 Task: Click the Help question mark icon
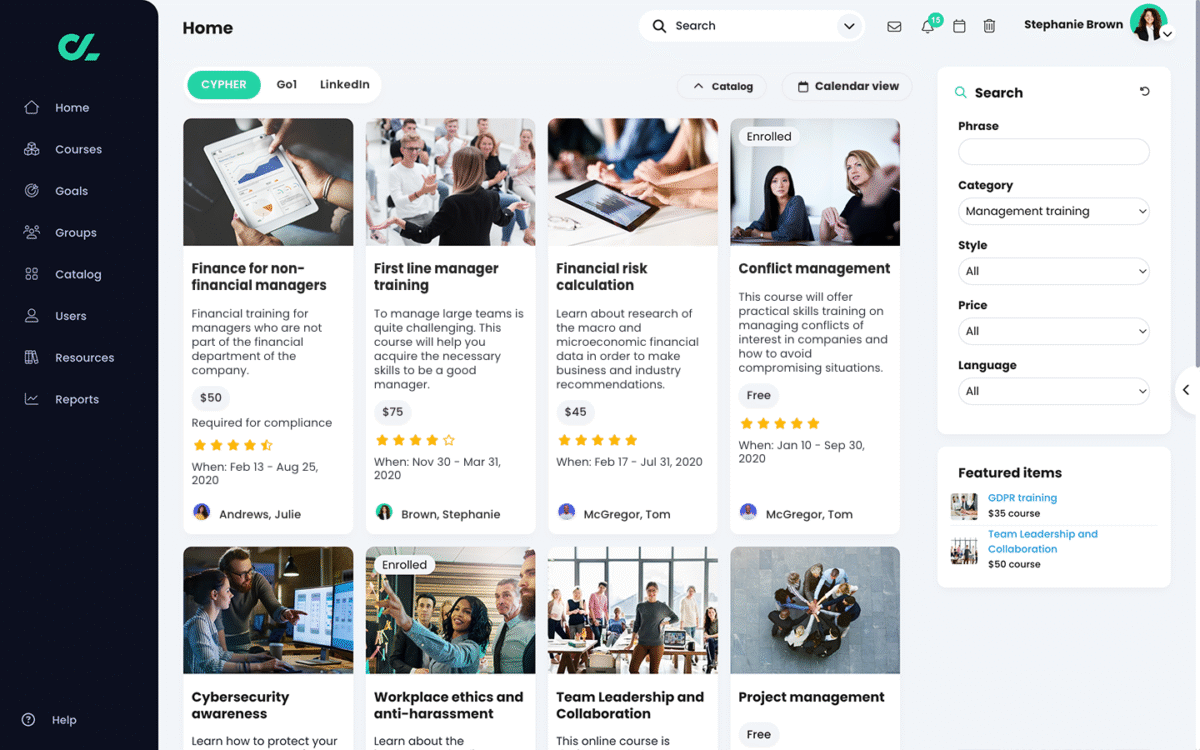pos(28,720)
